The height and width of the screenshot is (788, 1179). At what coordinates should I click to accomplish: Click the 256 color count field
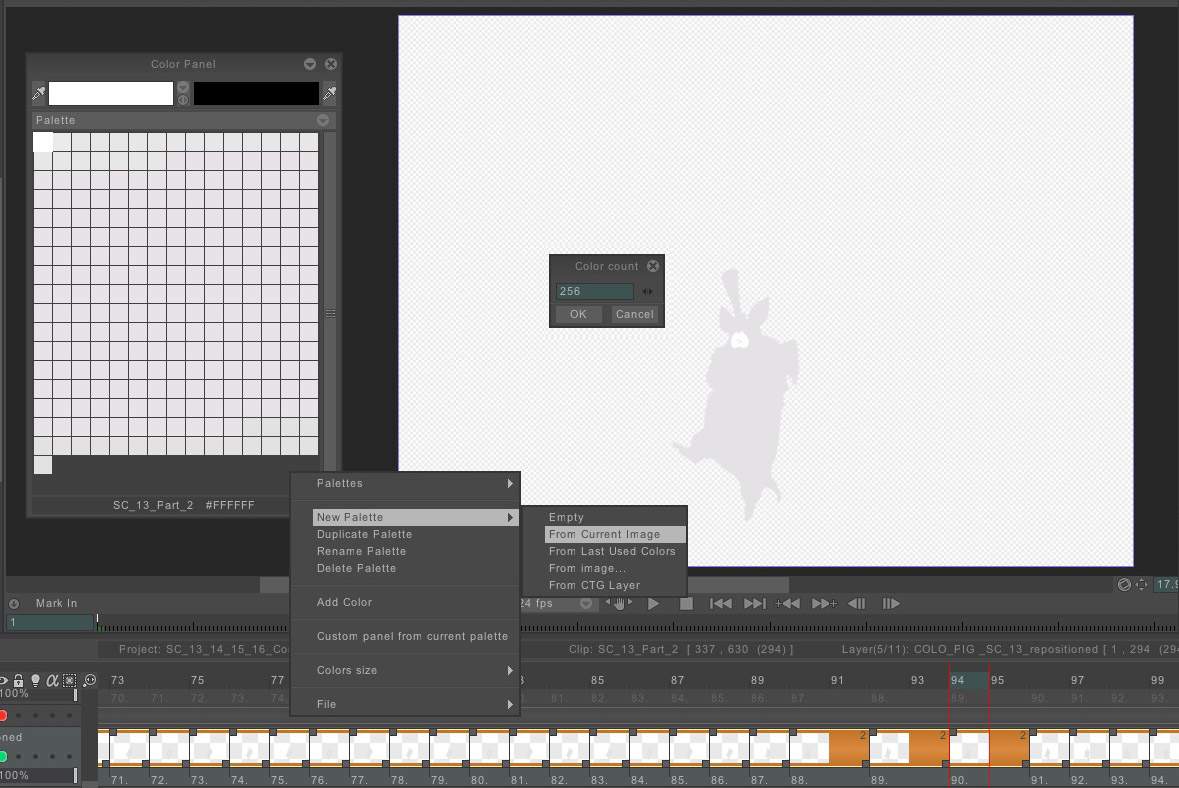(x=594, y=291)
